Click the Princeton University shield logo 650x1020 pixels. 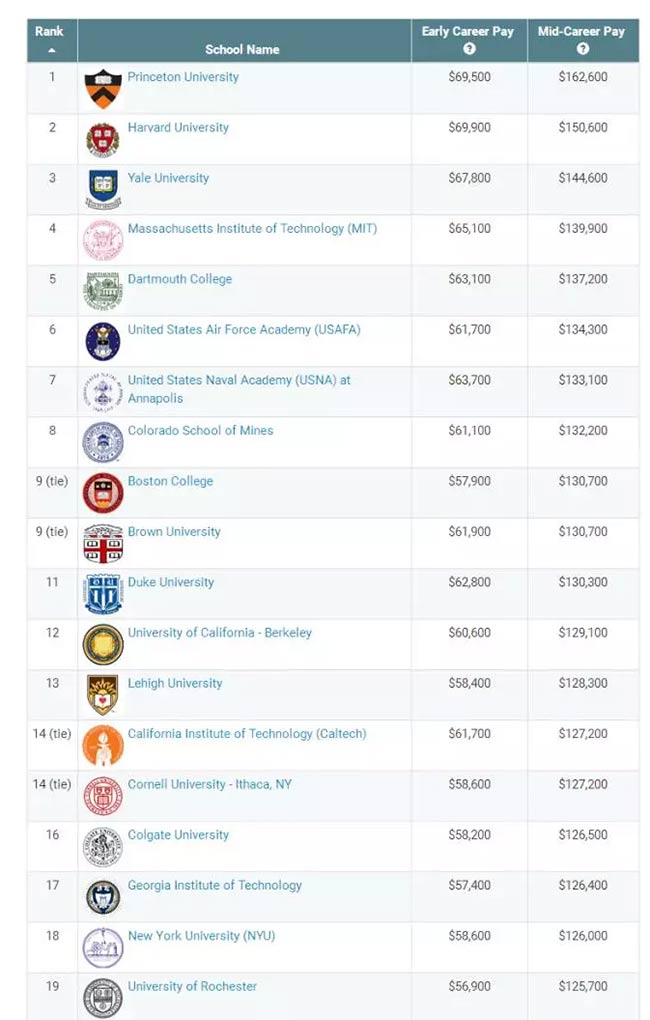pyautogui.click(x=103, y=89)
